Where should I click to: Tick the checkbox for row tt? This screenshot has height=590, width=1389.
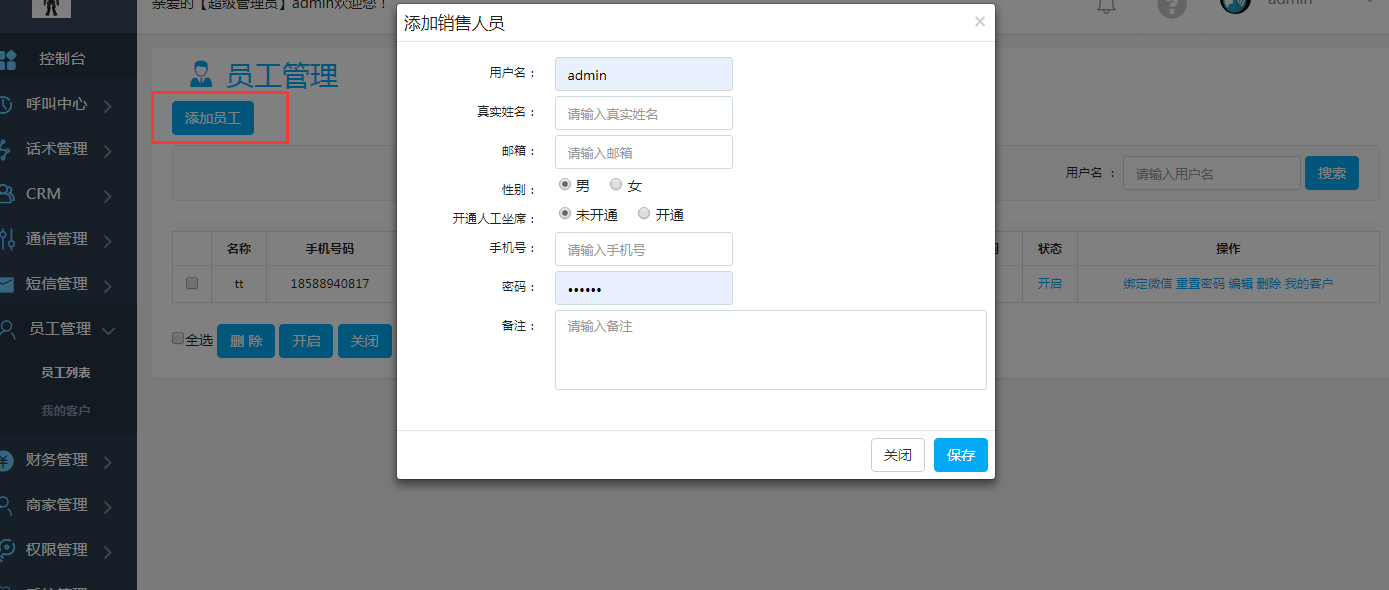click(x=192, y=284)
